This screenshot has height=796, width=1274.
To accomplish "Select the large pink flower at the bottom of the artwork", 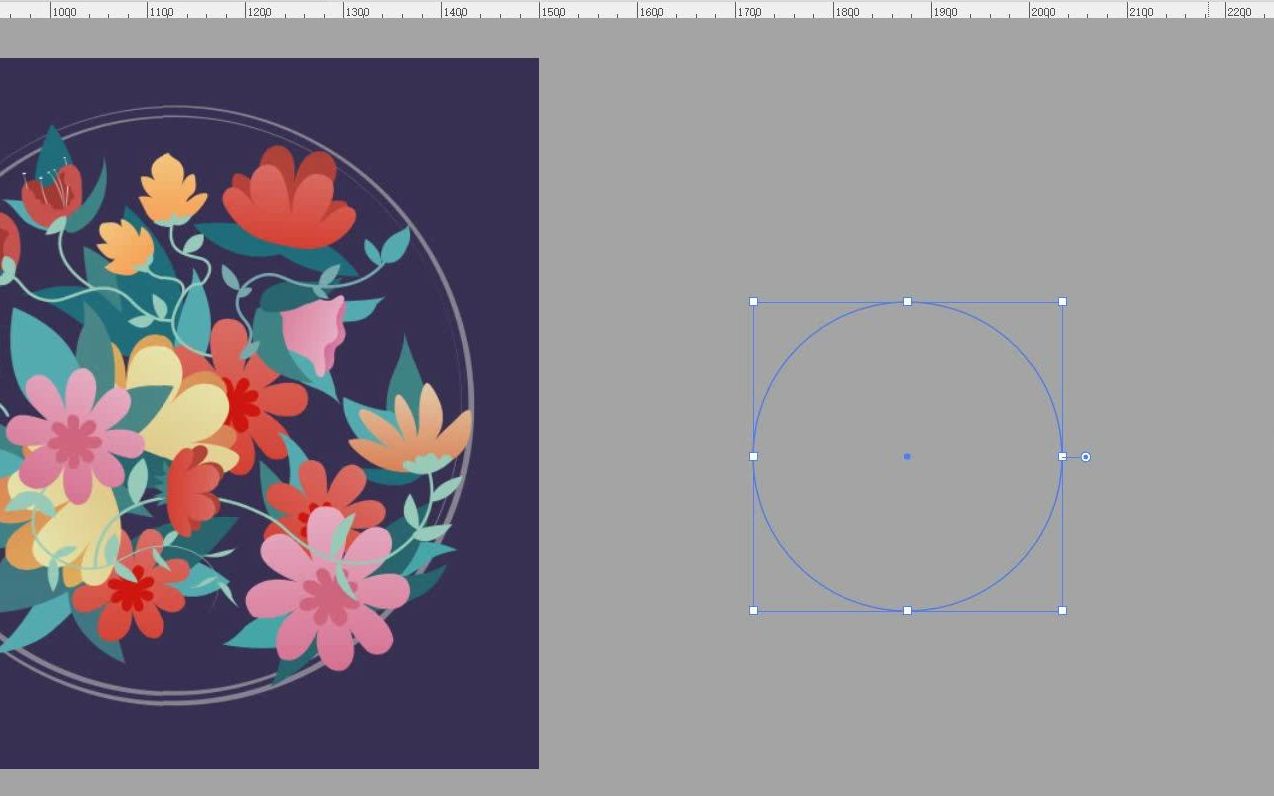I will coord(327,590).
